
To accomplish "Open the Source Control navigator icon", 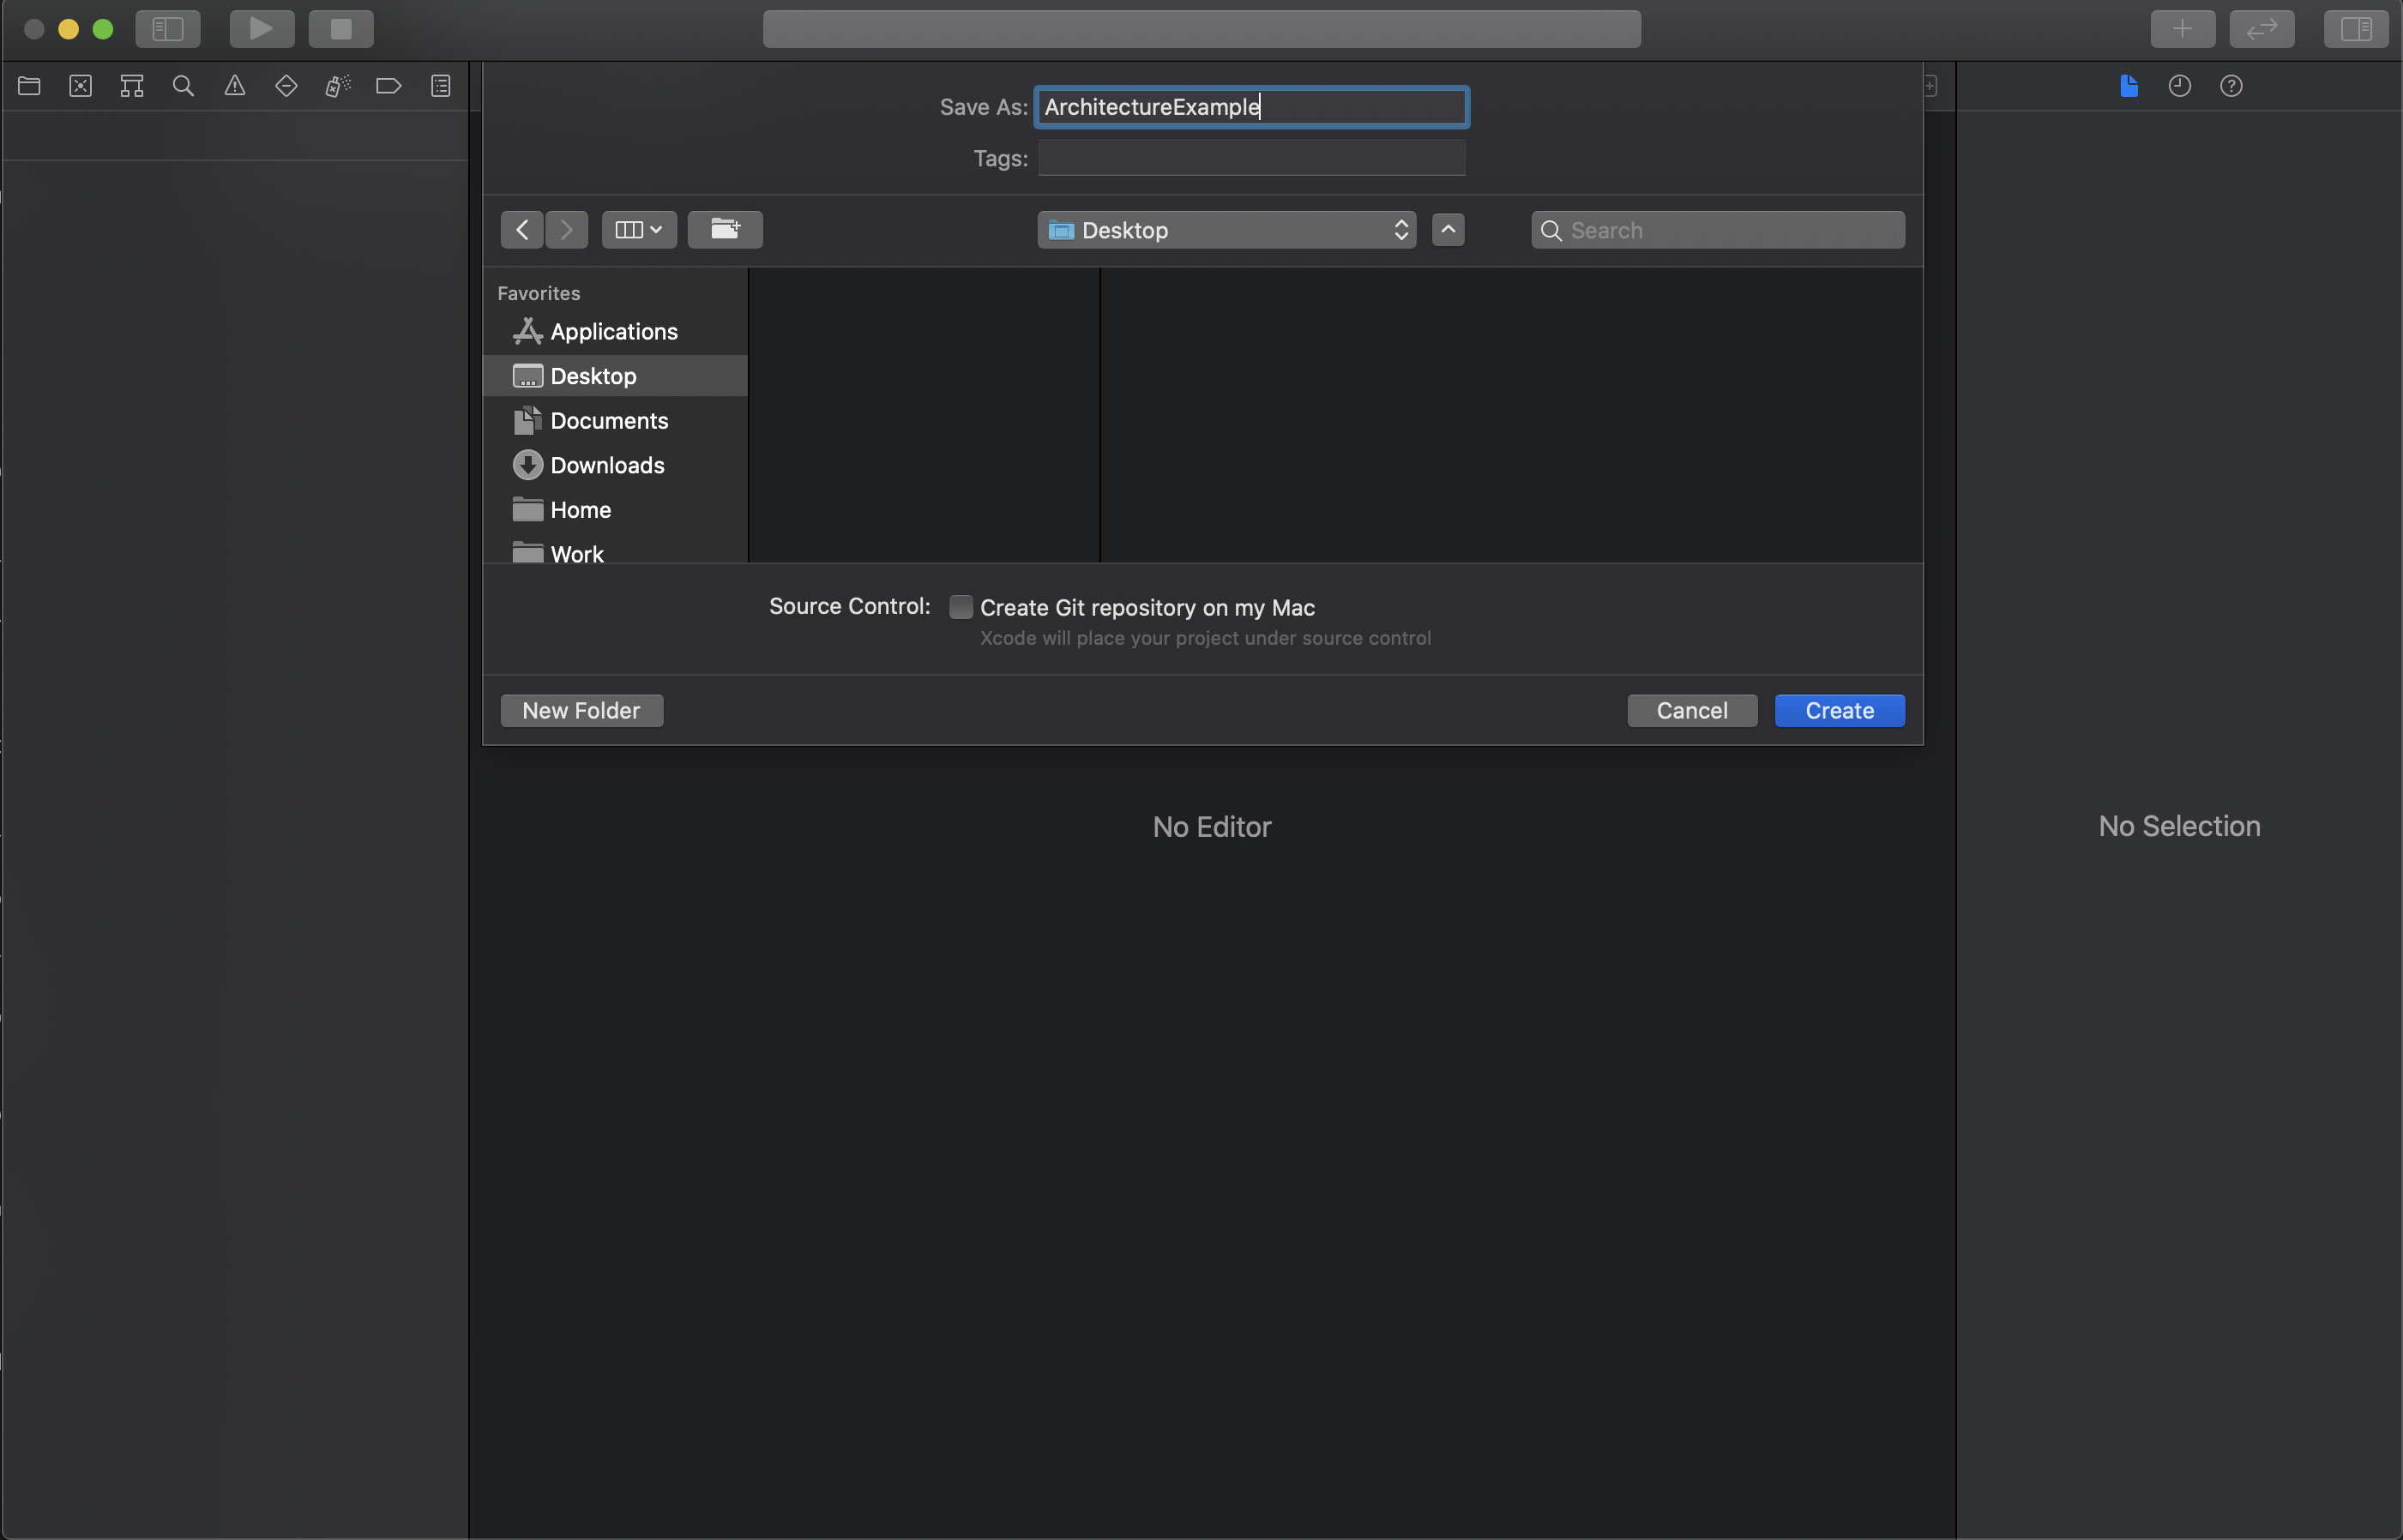I will pyautogui.click(x=81, y=86).
